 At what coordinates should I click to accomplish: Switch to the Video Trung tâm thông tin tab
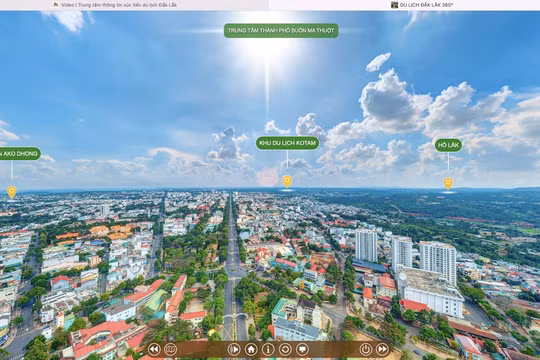[115, 5]
